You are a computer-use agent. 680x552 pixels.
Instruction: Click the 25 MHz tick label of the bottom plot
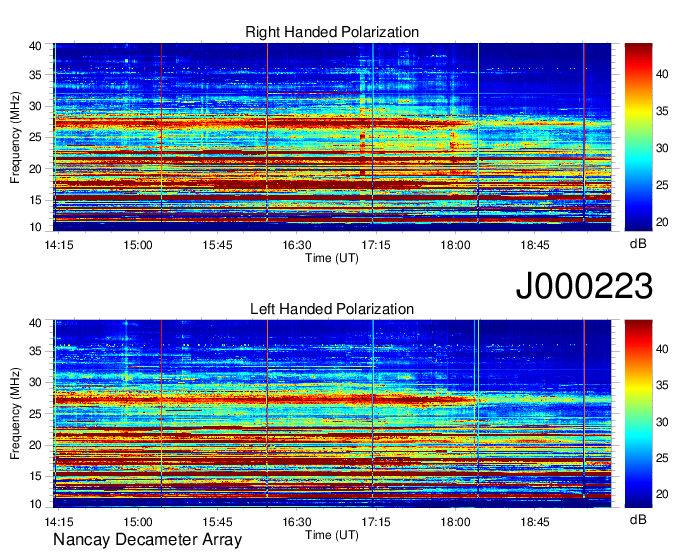(36, 414)
